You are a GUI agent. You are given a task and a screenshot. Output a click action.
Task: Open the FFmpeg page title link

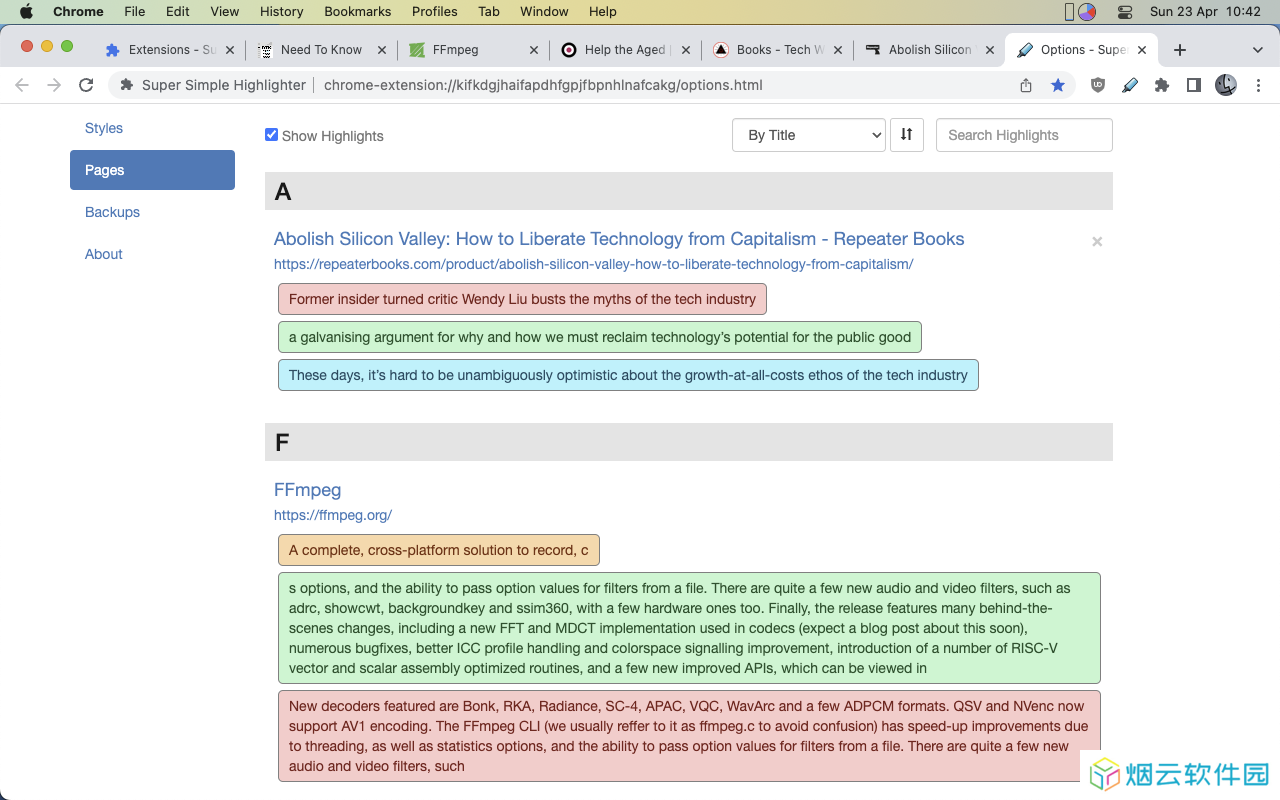[x=308, y=490]
